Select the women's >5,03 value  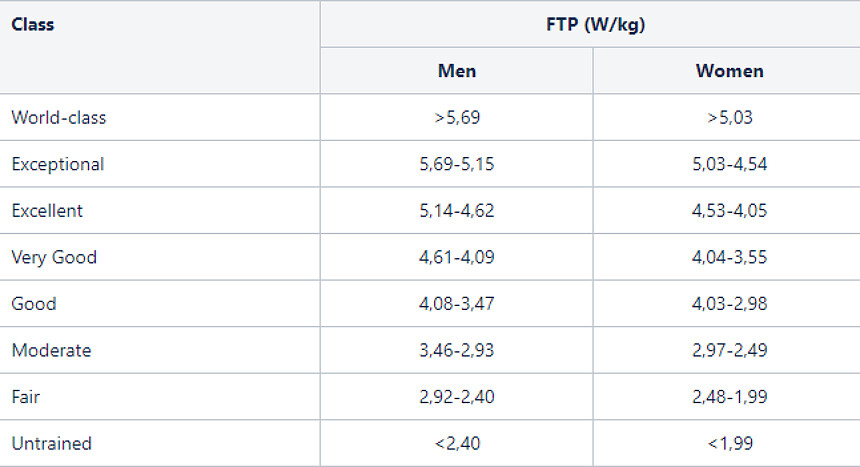point(729,117)
